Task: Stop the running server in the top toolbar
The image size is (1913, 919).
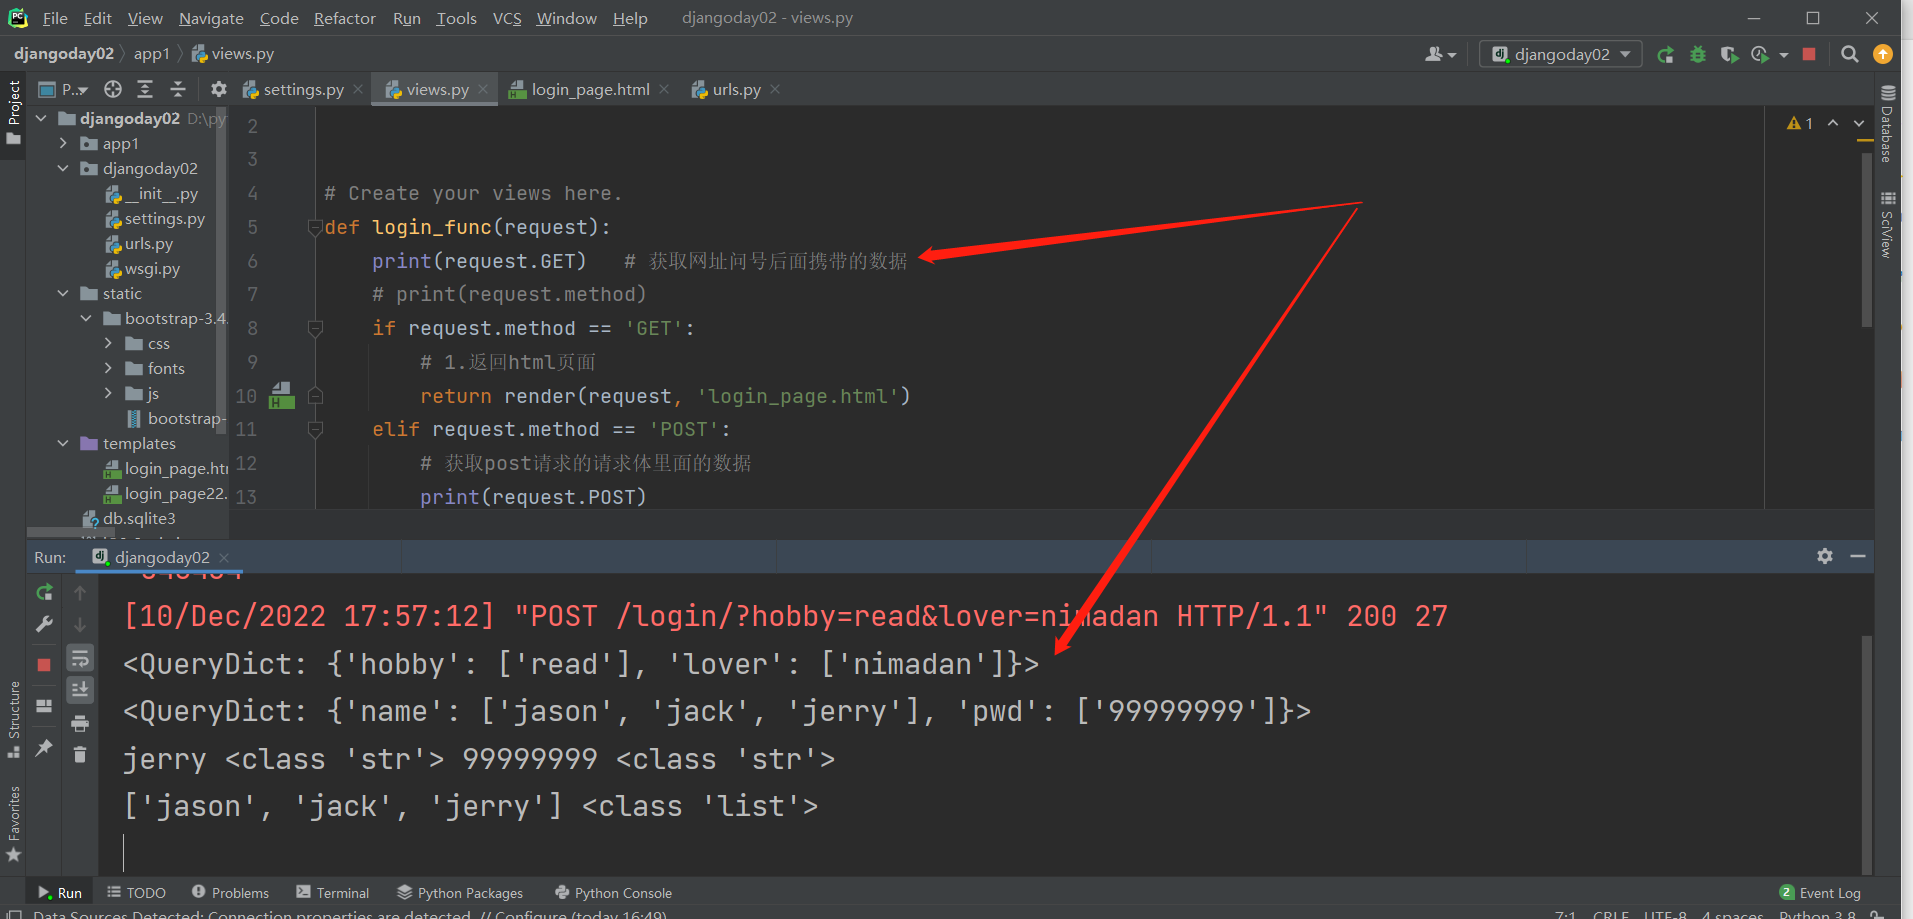Action: pos(1809,54)
